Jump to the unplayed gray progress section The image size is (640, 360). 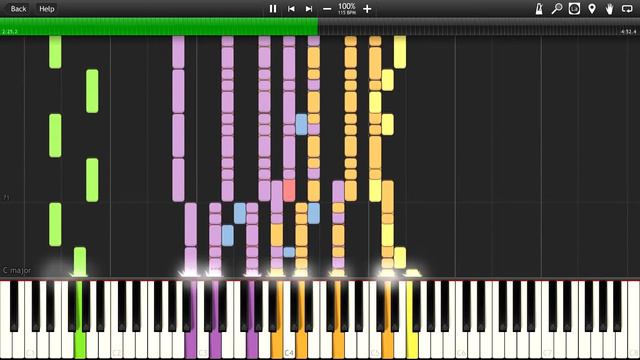tap(479, 27)
